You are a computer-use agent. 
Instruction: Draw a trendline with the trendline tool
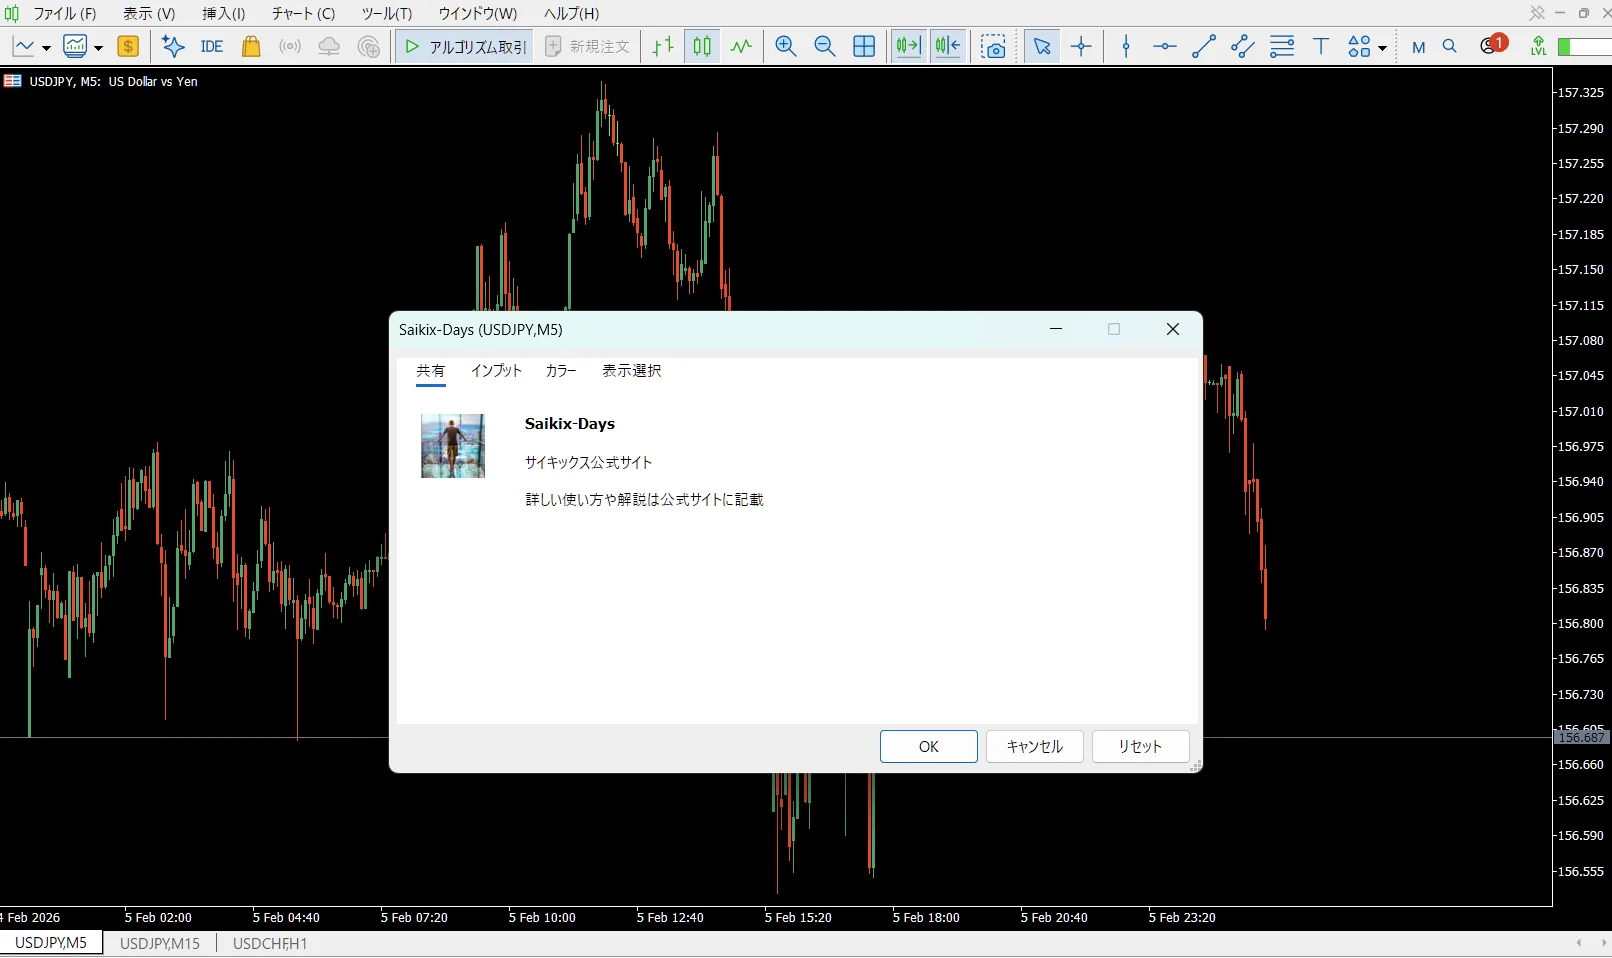coord(1204,46)
